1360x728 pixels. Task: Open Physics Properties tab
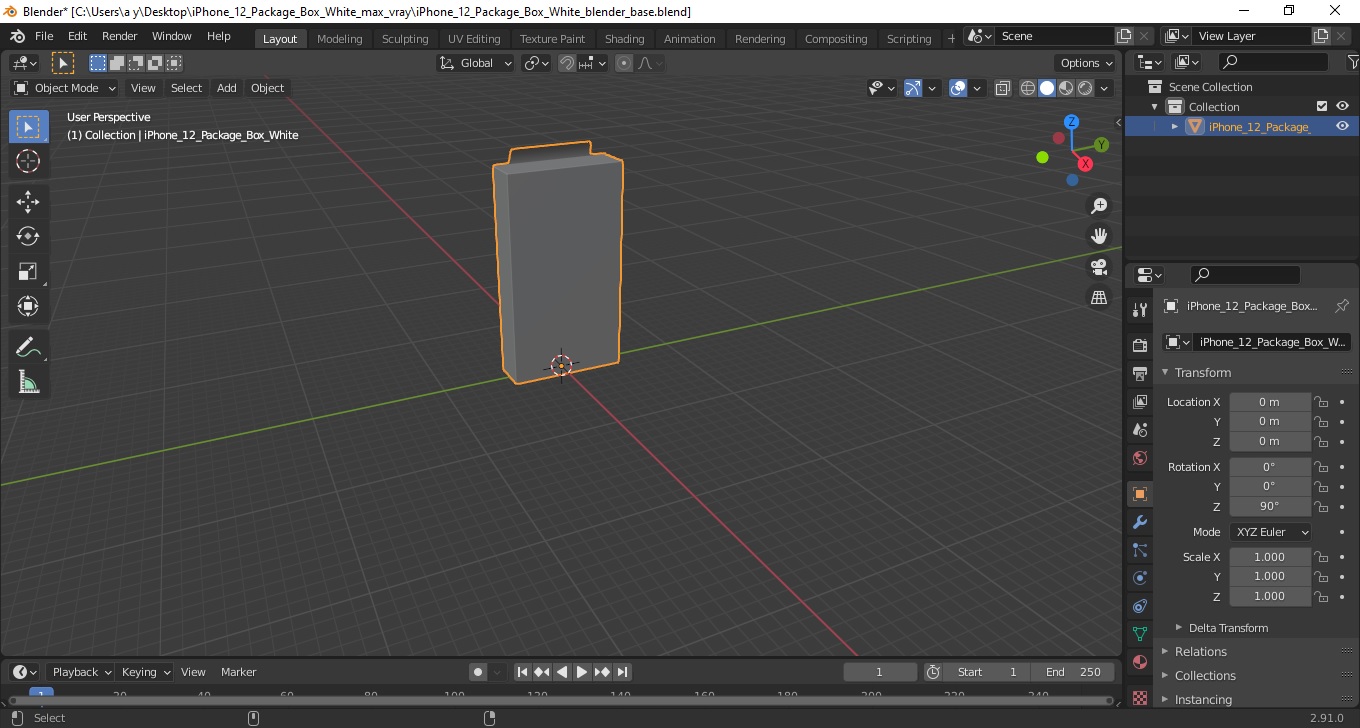point(1140,578)
